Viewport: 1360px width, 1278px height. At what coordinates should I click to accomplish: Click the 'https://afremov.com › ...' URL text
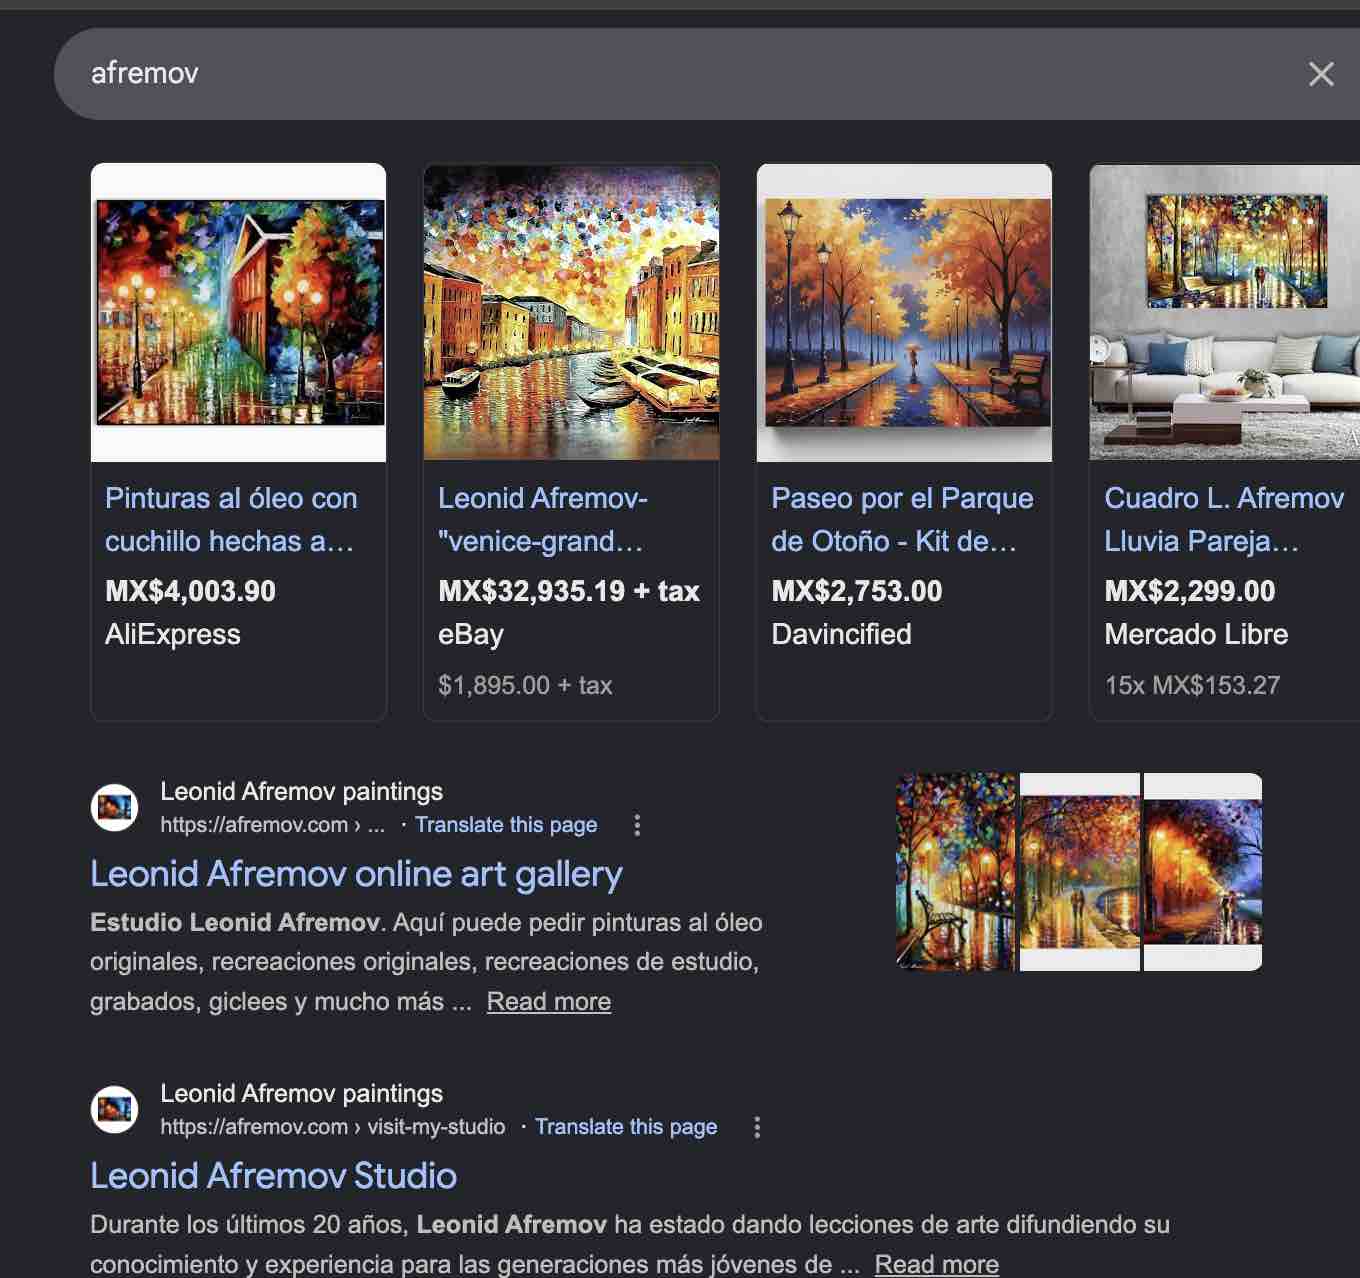pos(272,825)
